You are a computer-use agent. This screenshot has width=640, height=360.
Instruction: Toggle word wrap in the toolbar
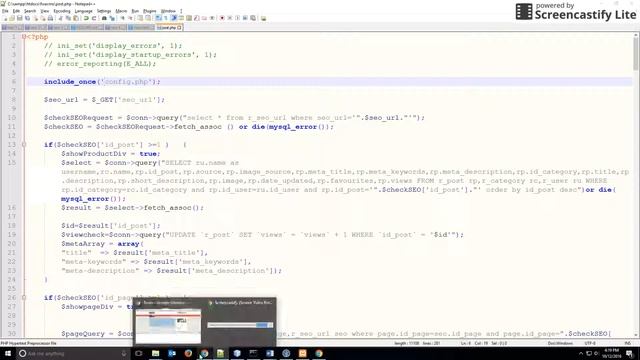point(158,18)
